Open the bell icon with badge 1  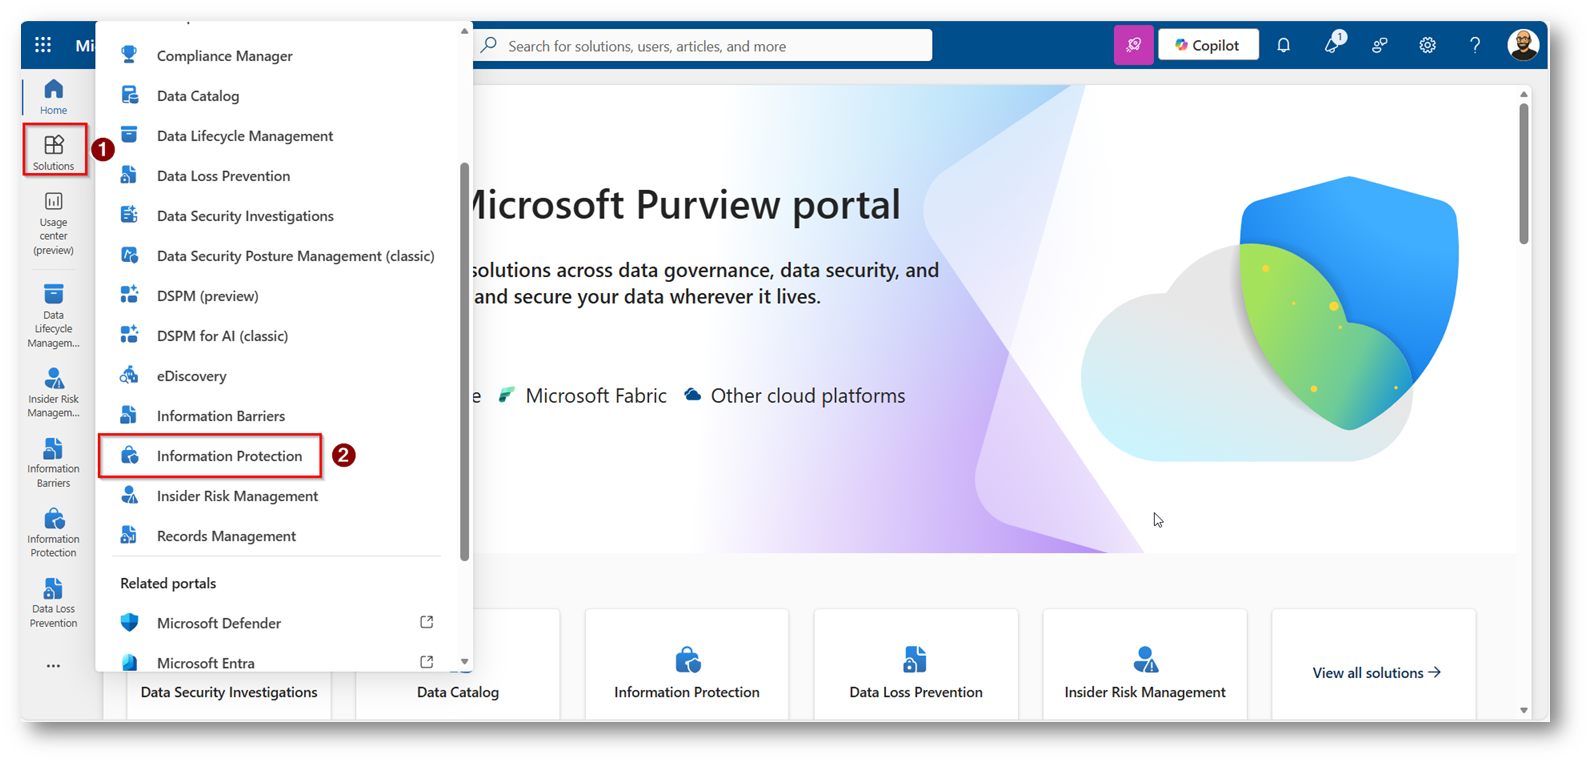pyautogui.click(x=1333, y=43)
